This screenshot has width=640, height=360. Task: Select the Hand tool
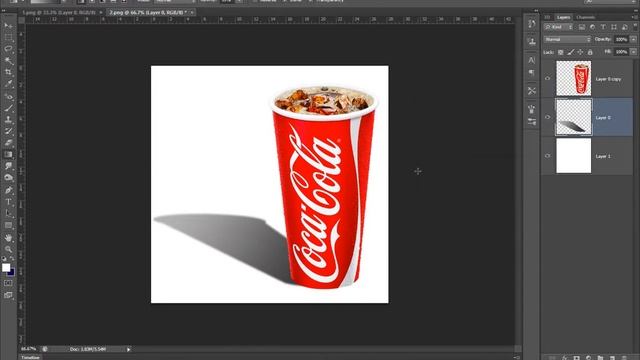[x=8, y=237]
